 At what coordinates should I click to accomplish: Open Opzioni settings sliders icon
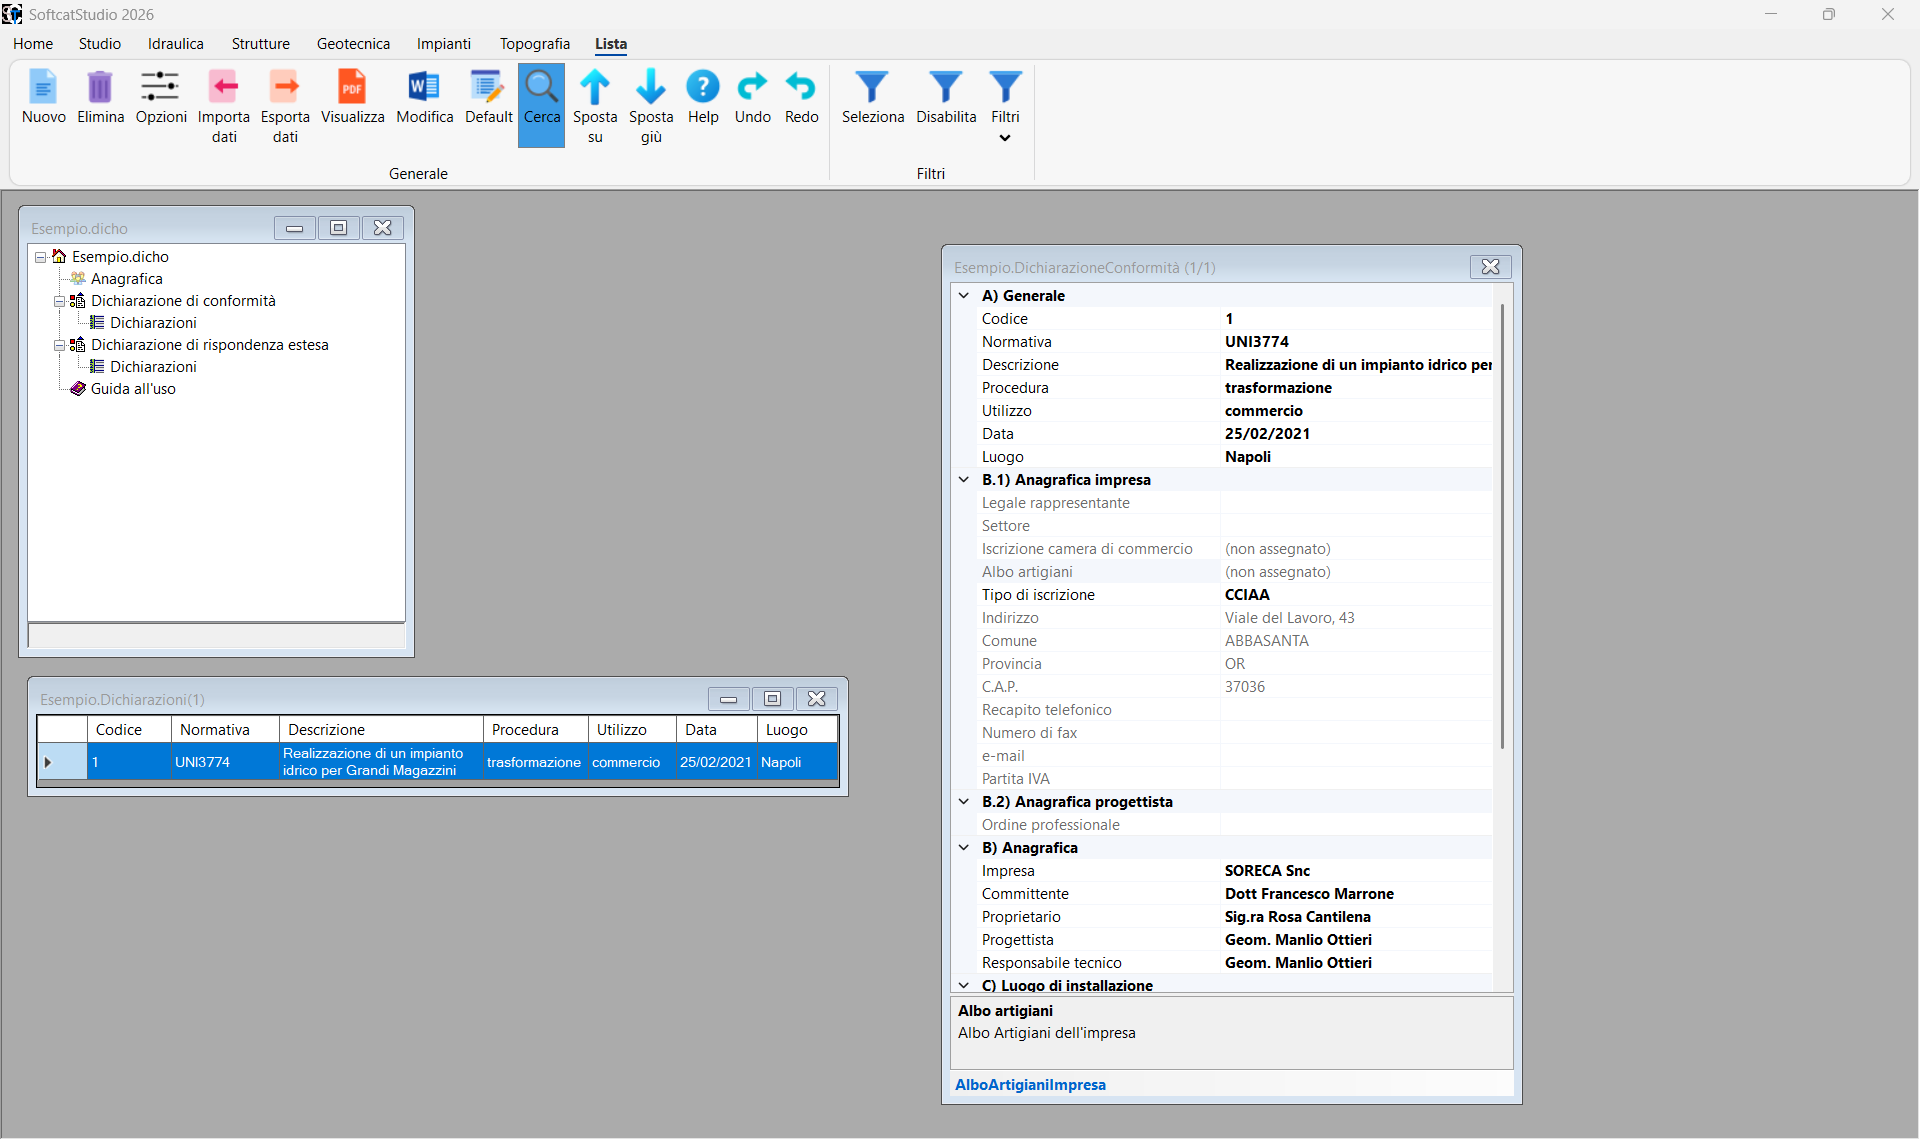[x=160, y=87]
